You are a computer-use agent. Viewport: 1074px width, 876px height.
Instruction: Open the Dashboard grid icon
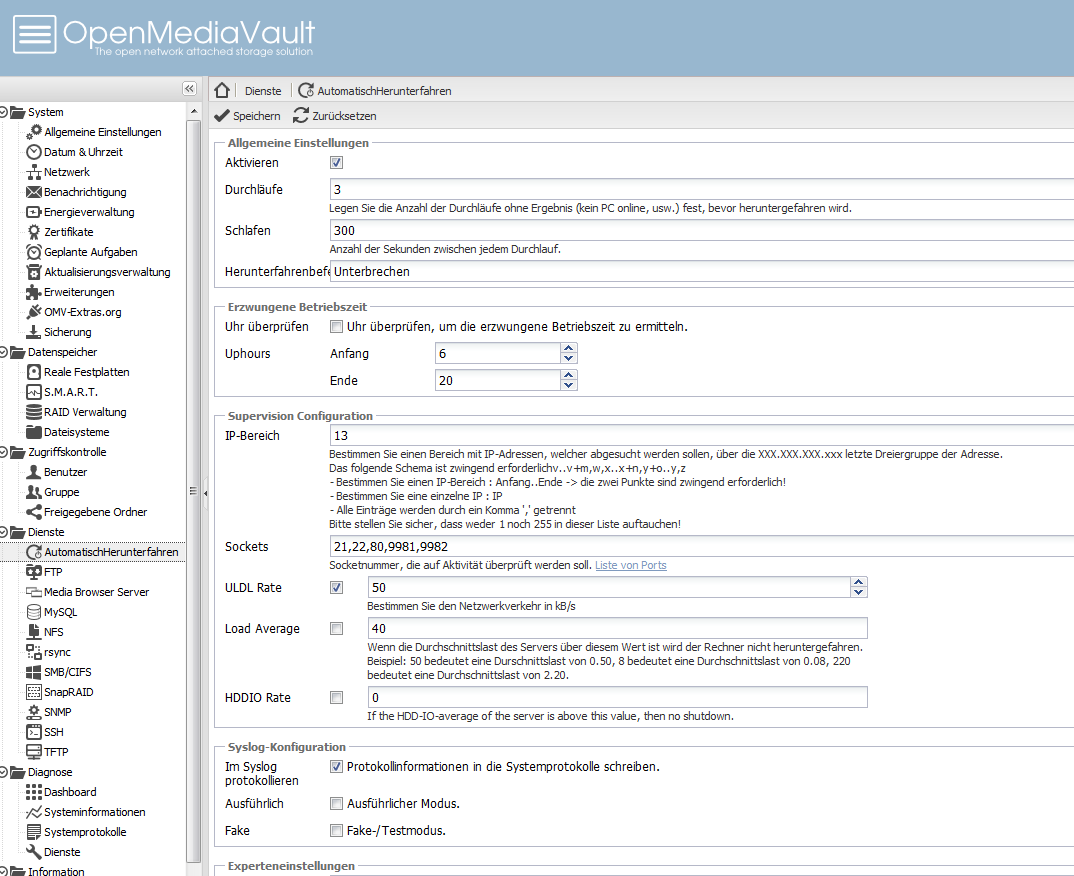click(34, 792)
